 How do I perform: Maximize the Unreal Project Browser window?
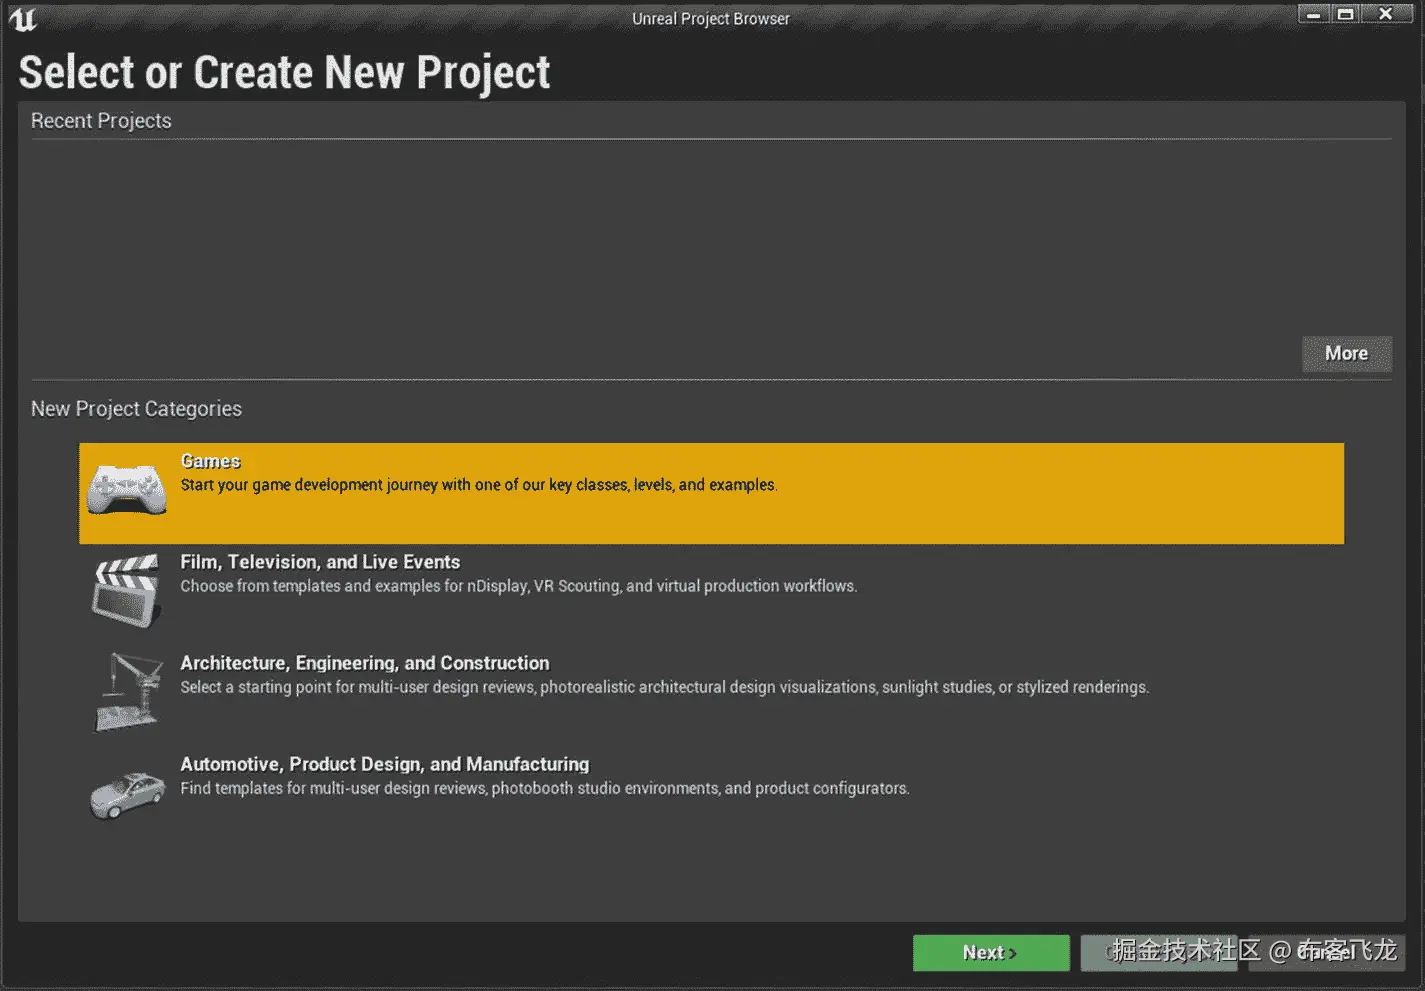point(1346,14)
